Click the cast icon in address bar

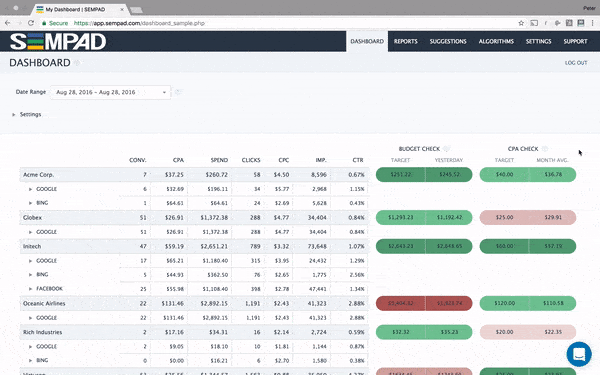[x=534, y=23]
